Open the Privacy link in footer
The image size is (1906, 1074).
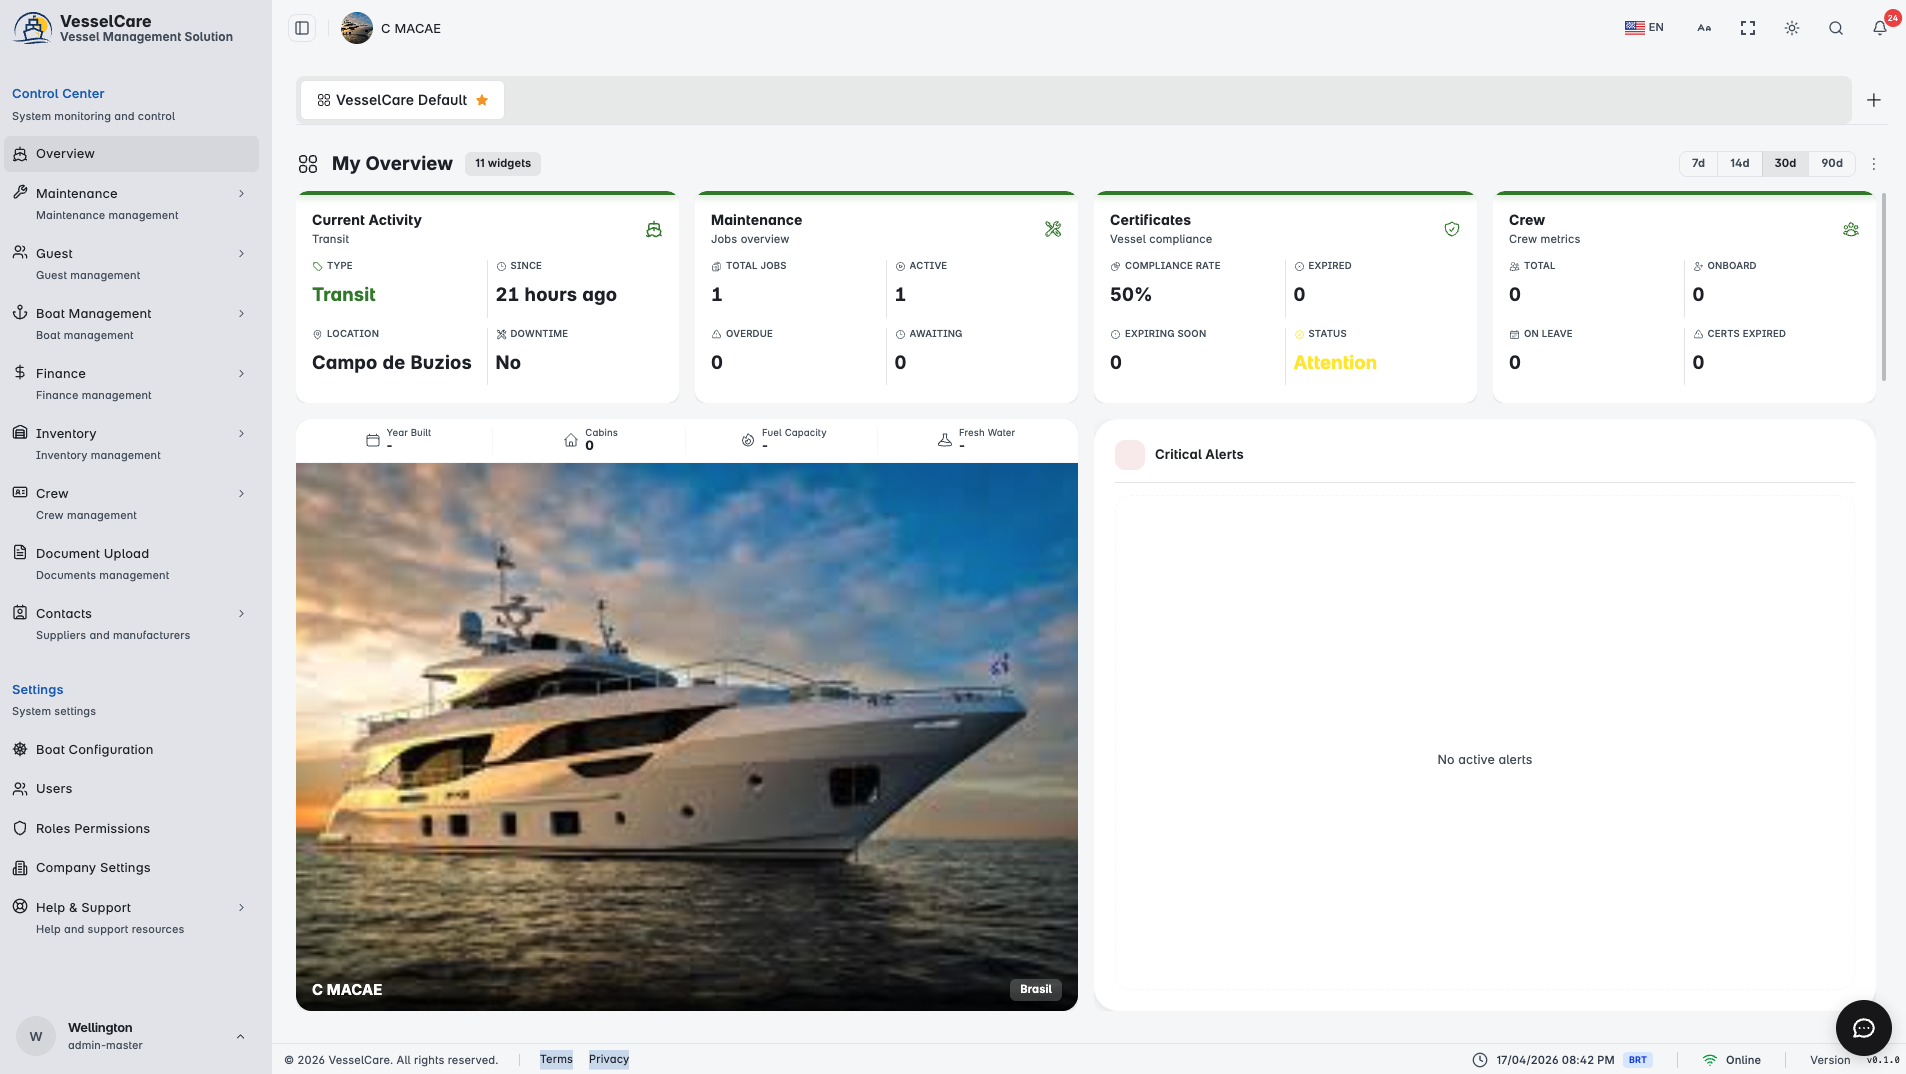click(609, 1059)
